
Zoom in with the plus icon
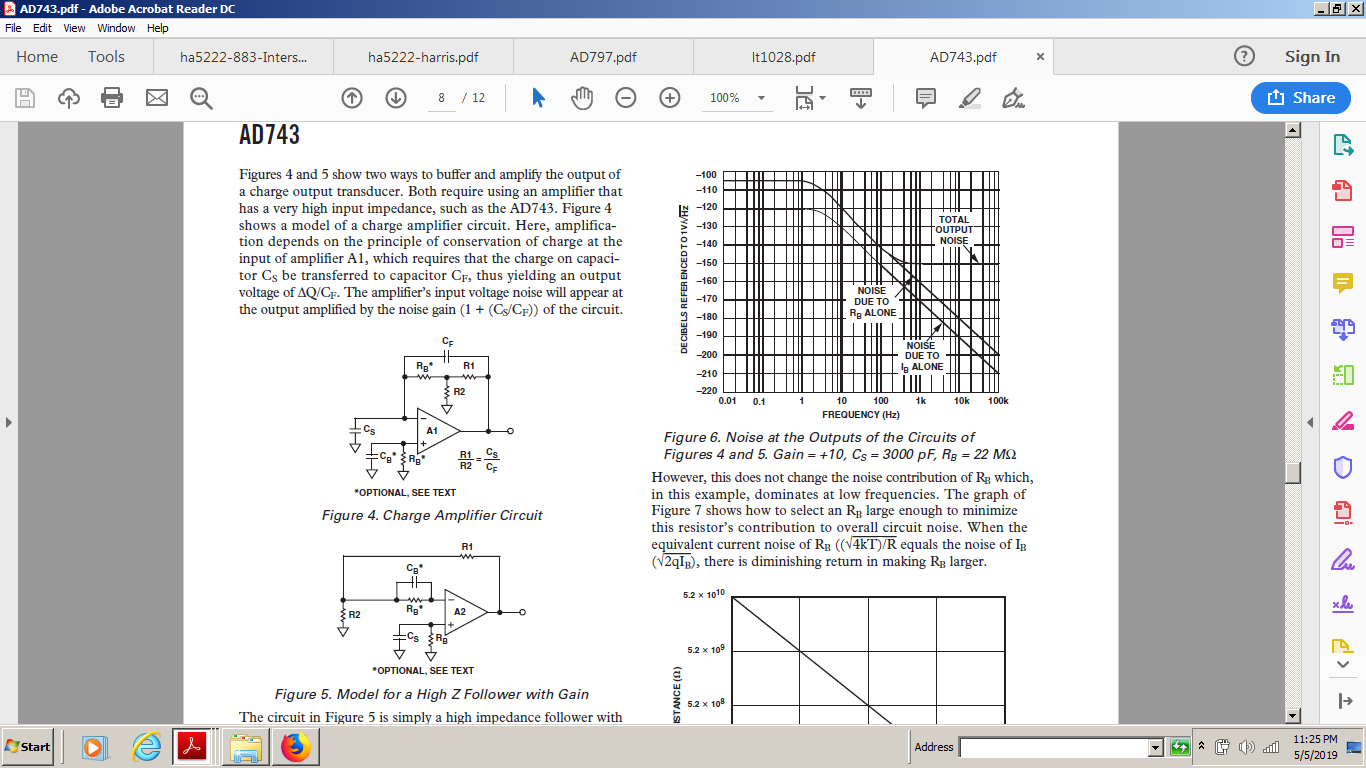click(x=670, y=98)
